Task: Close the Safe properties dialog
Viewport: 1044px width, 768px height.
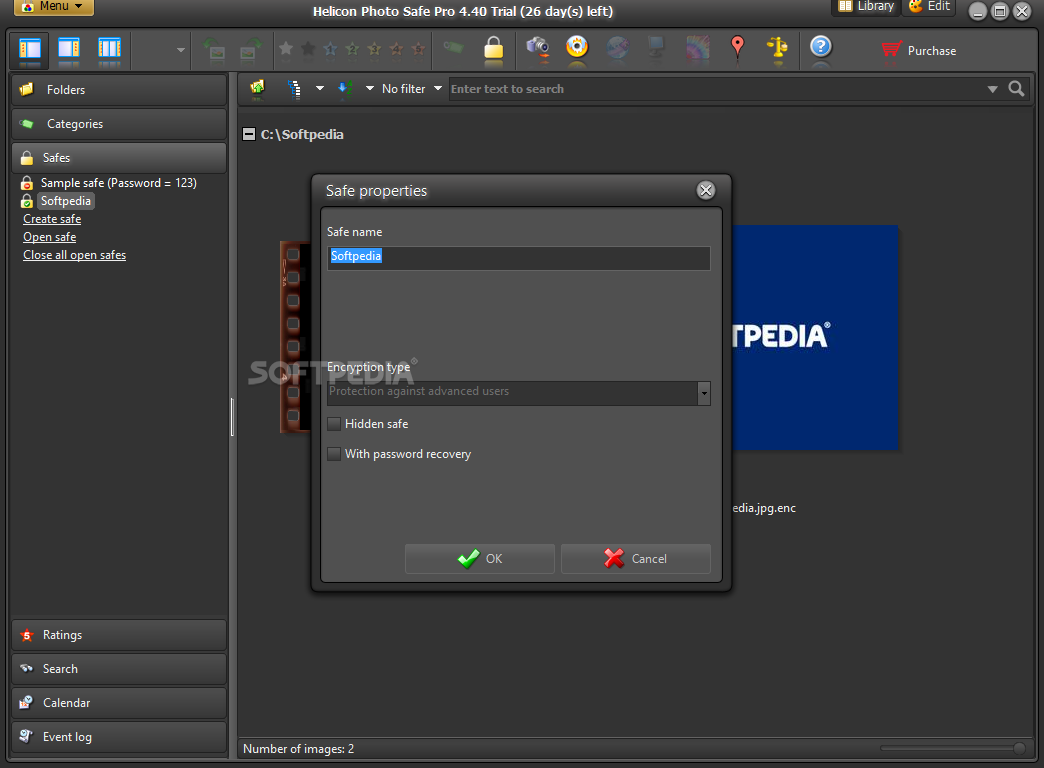Action: [706, 191]
